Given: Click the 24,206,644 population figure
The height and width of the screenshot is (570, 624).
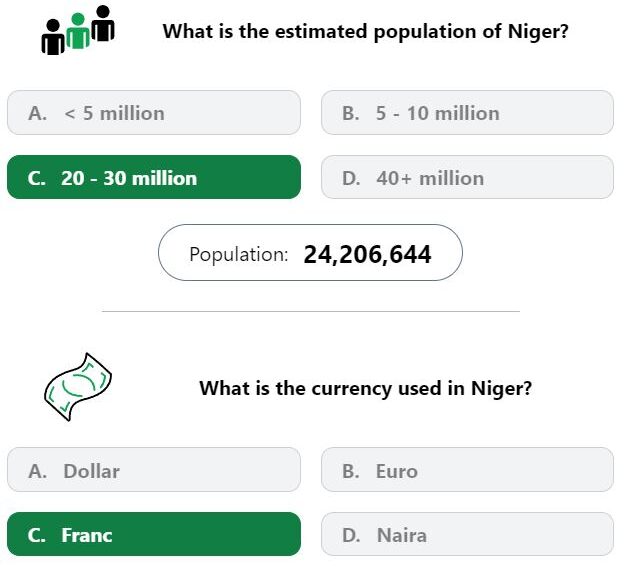Looking at the screenshot, I should (x=367, y=254).
